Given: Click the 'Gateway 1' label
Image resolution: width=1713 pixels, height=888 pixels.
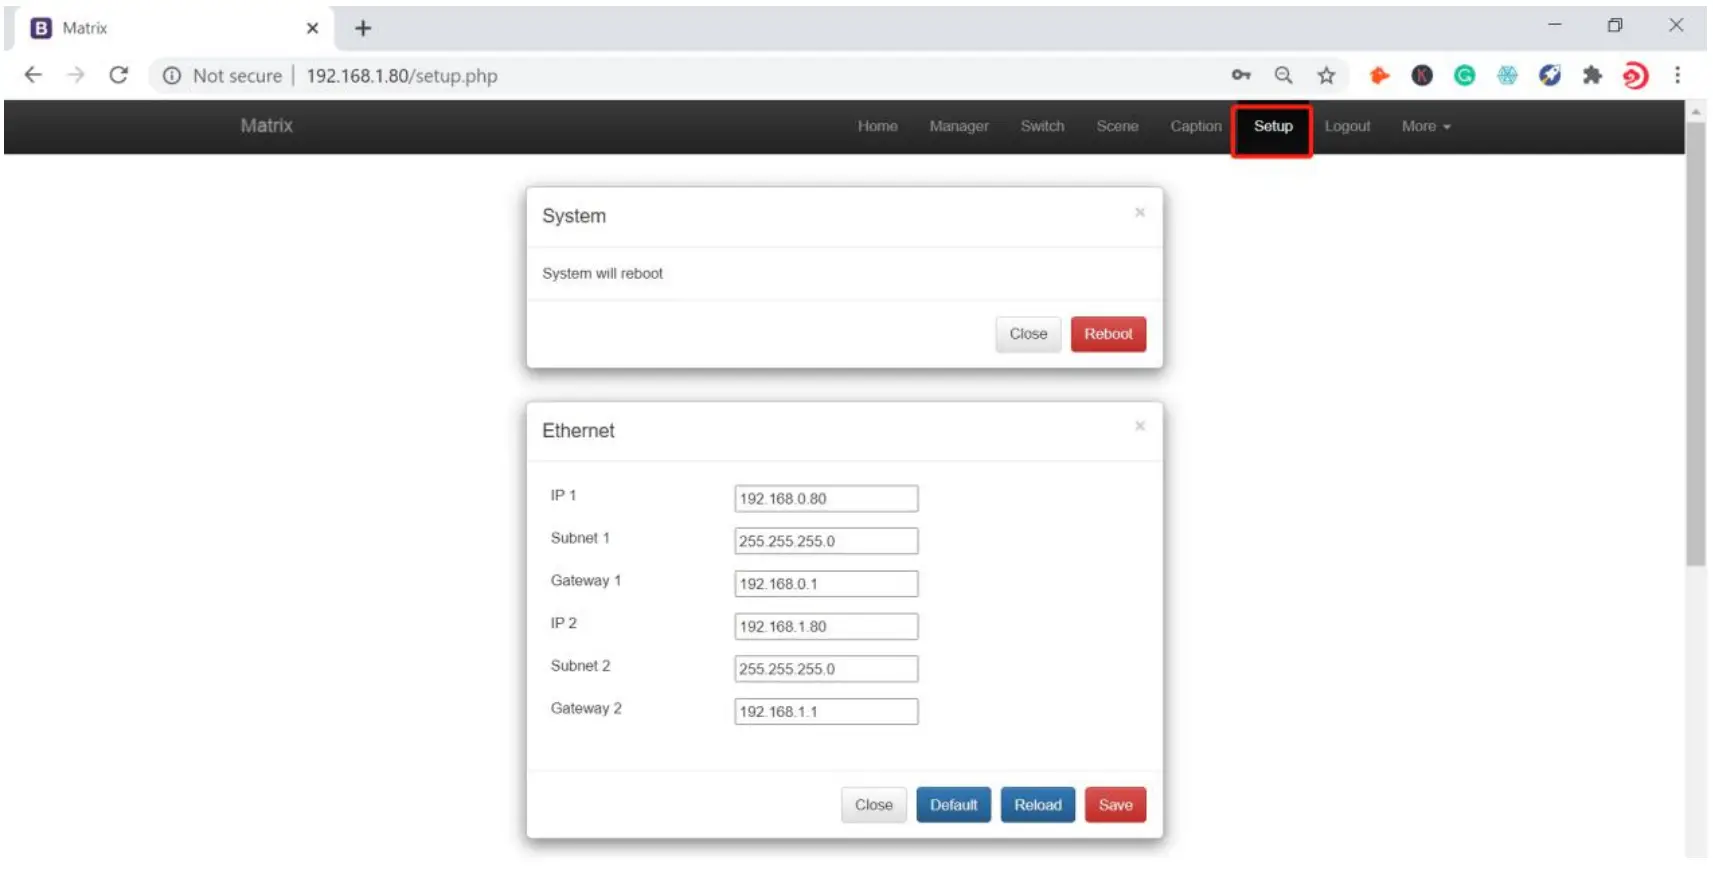Looking at the screenshot, I should click(x=586, y=580).
